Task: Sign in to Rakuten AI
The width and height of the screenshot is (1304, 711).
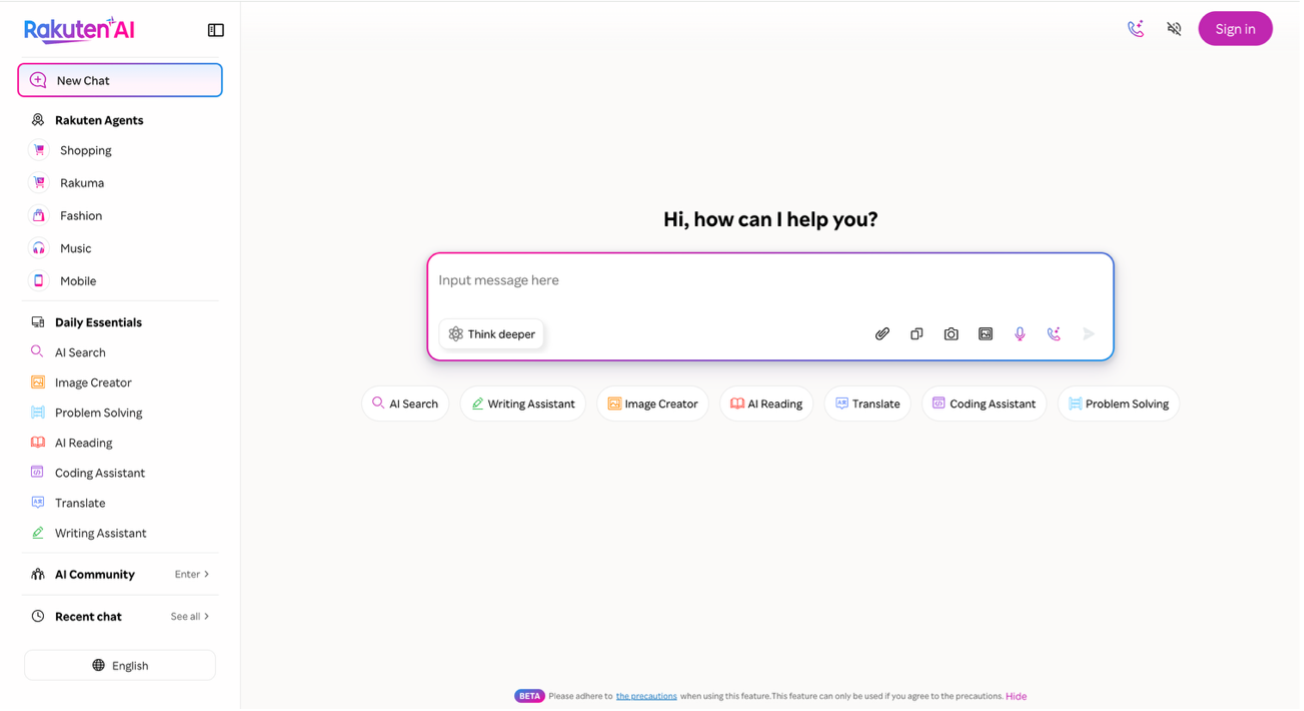Action: pos(1235,29)
